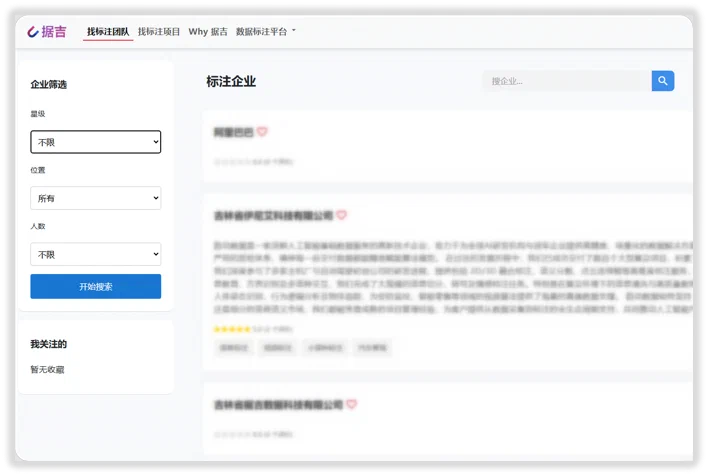Open the 找标注团队 tab
708x476 pixels.
108,32
